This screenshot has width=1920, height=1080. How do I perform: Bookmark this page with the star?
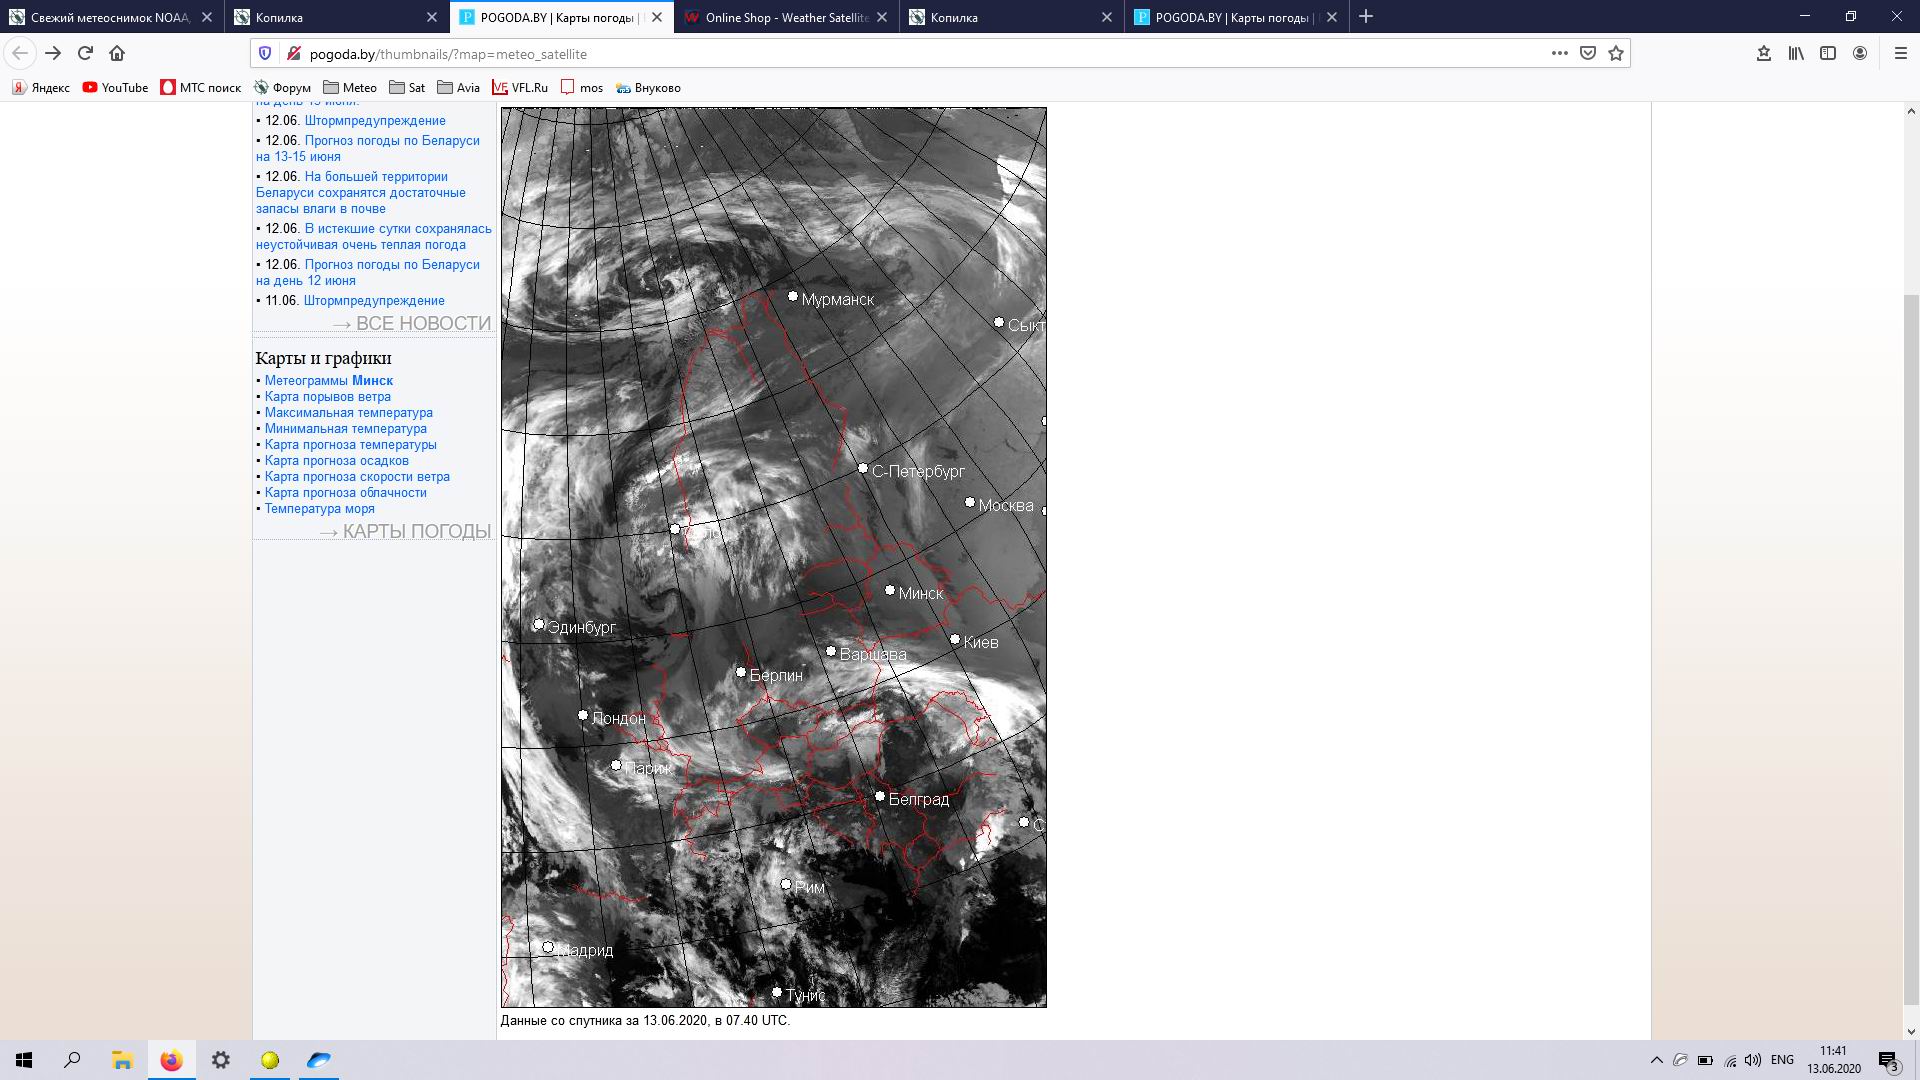tap(1616, 53)
